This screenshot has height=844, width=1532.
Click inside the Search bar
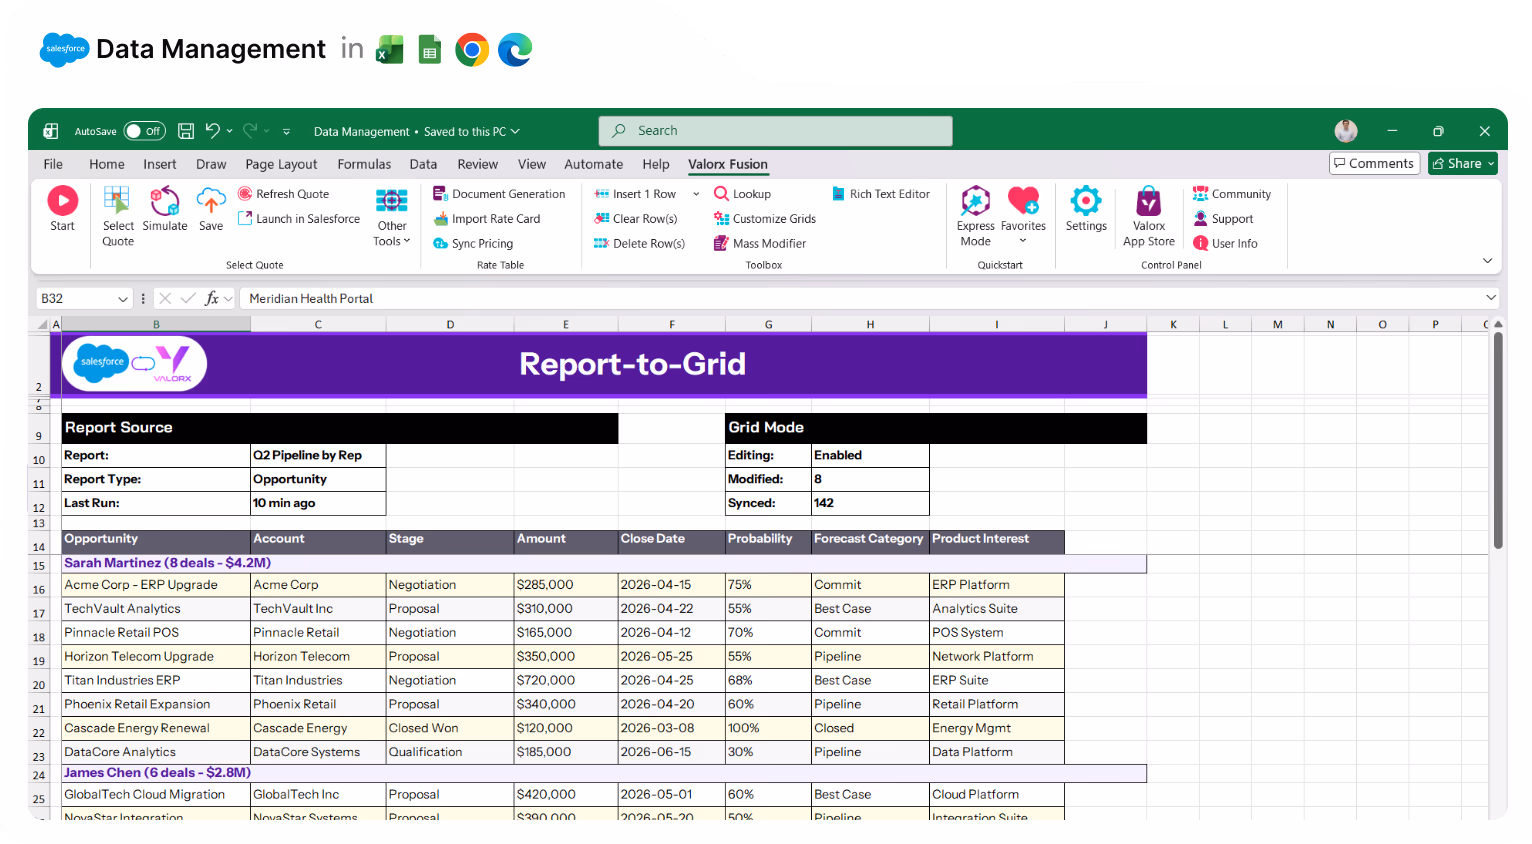click(775, 130)
